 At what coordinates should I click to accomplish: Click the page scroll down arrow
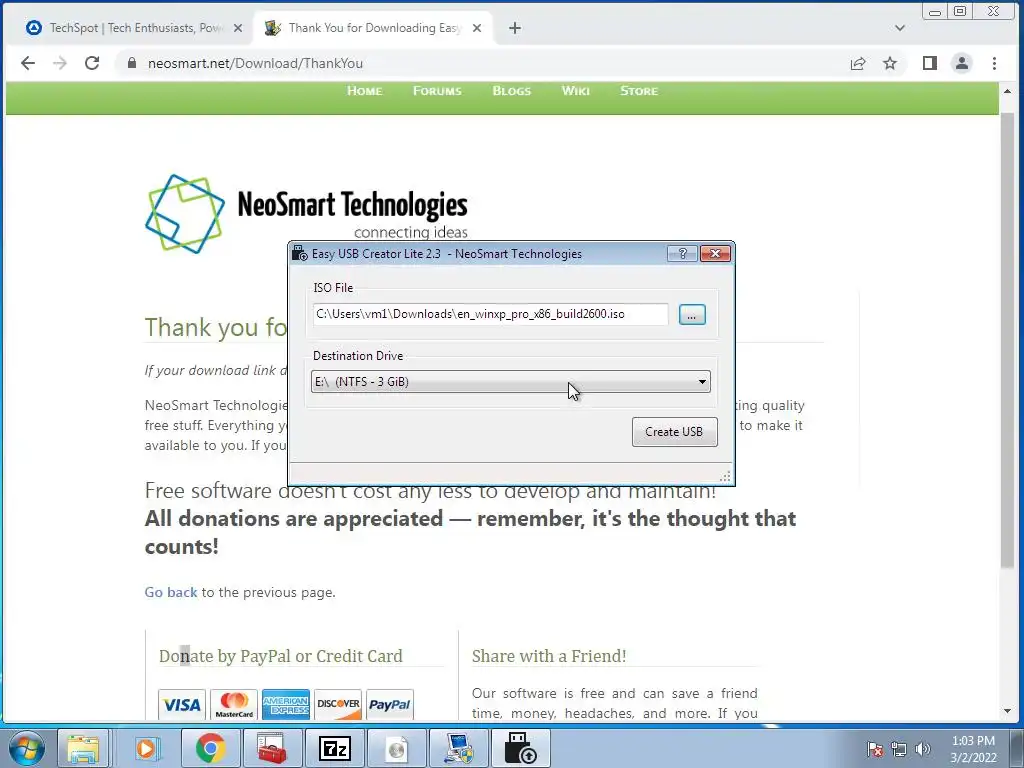point(1007,711)
